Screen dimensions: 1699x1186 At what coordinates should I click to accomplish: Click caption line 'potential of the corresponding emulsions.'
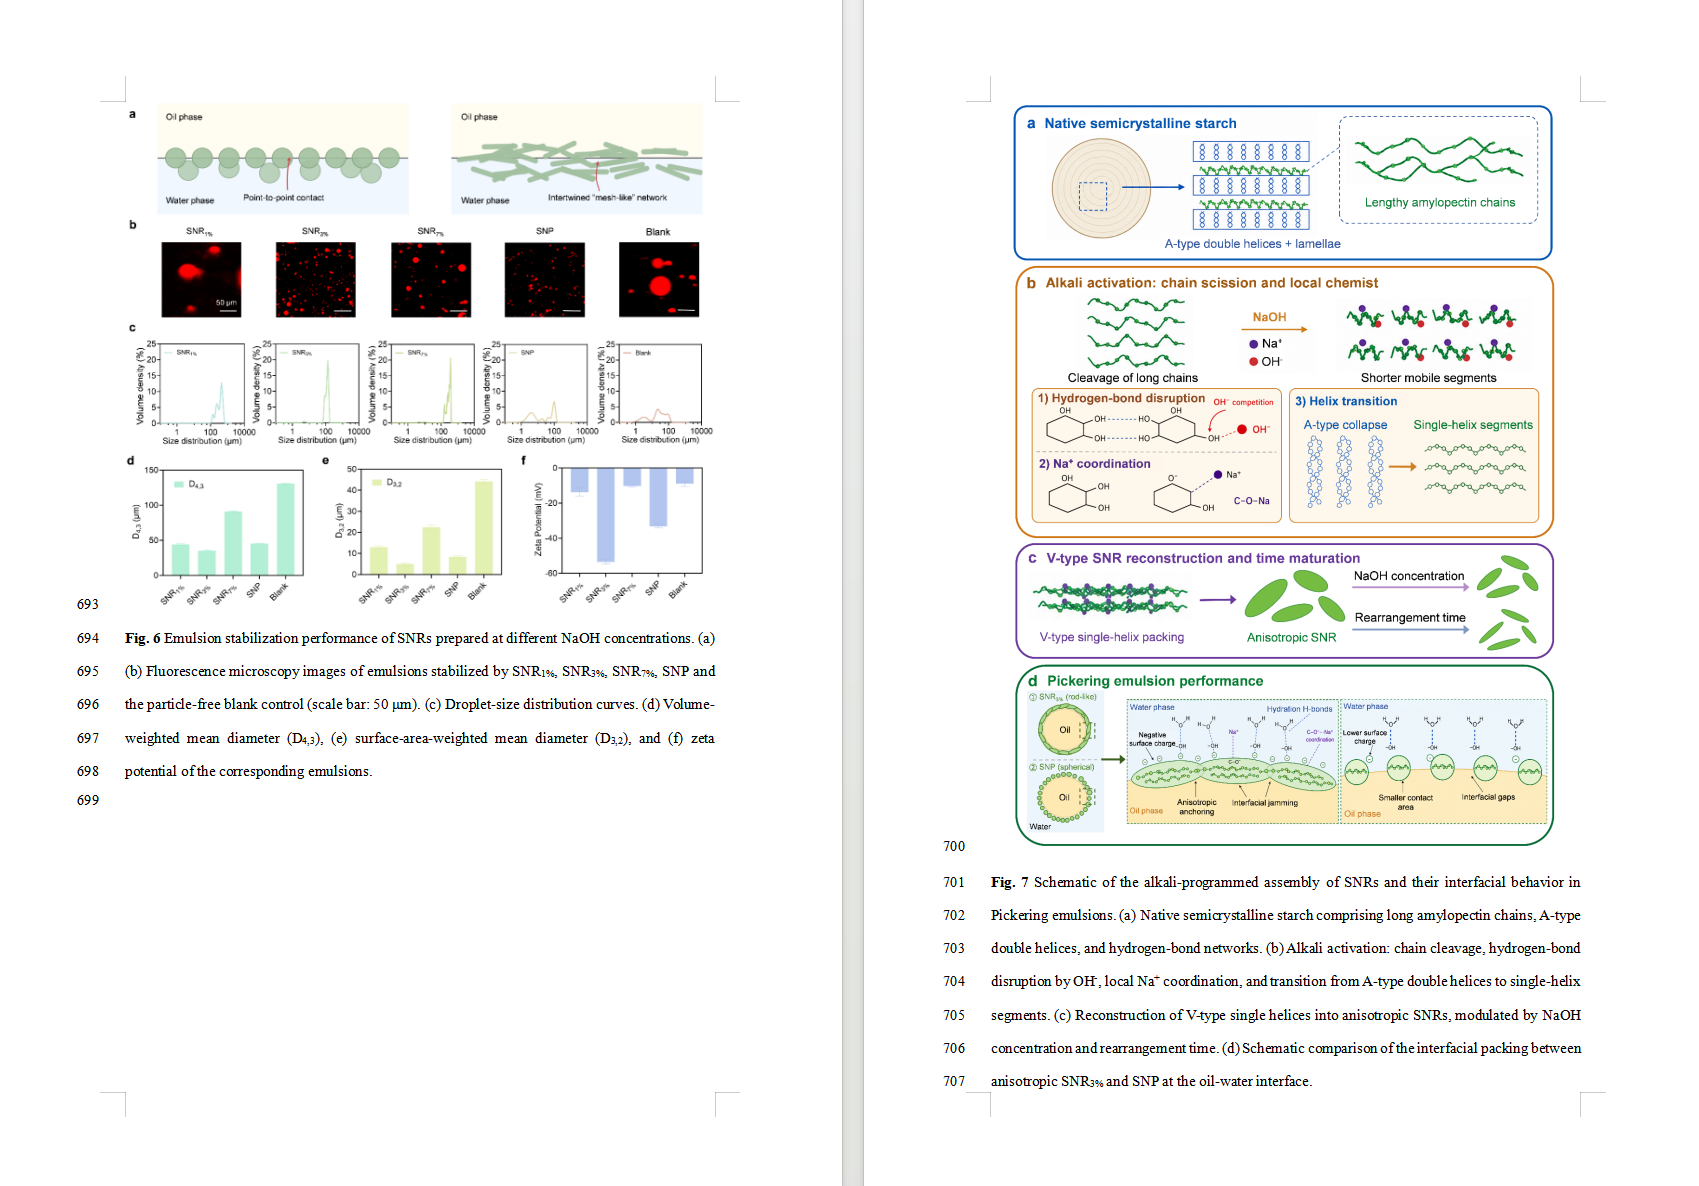click(x=248, y=771)
